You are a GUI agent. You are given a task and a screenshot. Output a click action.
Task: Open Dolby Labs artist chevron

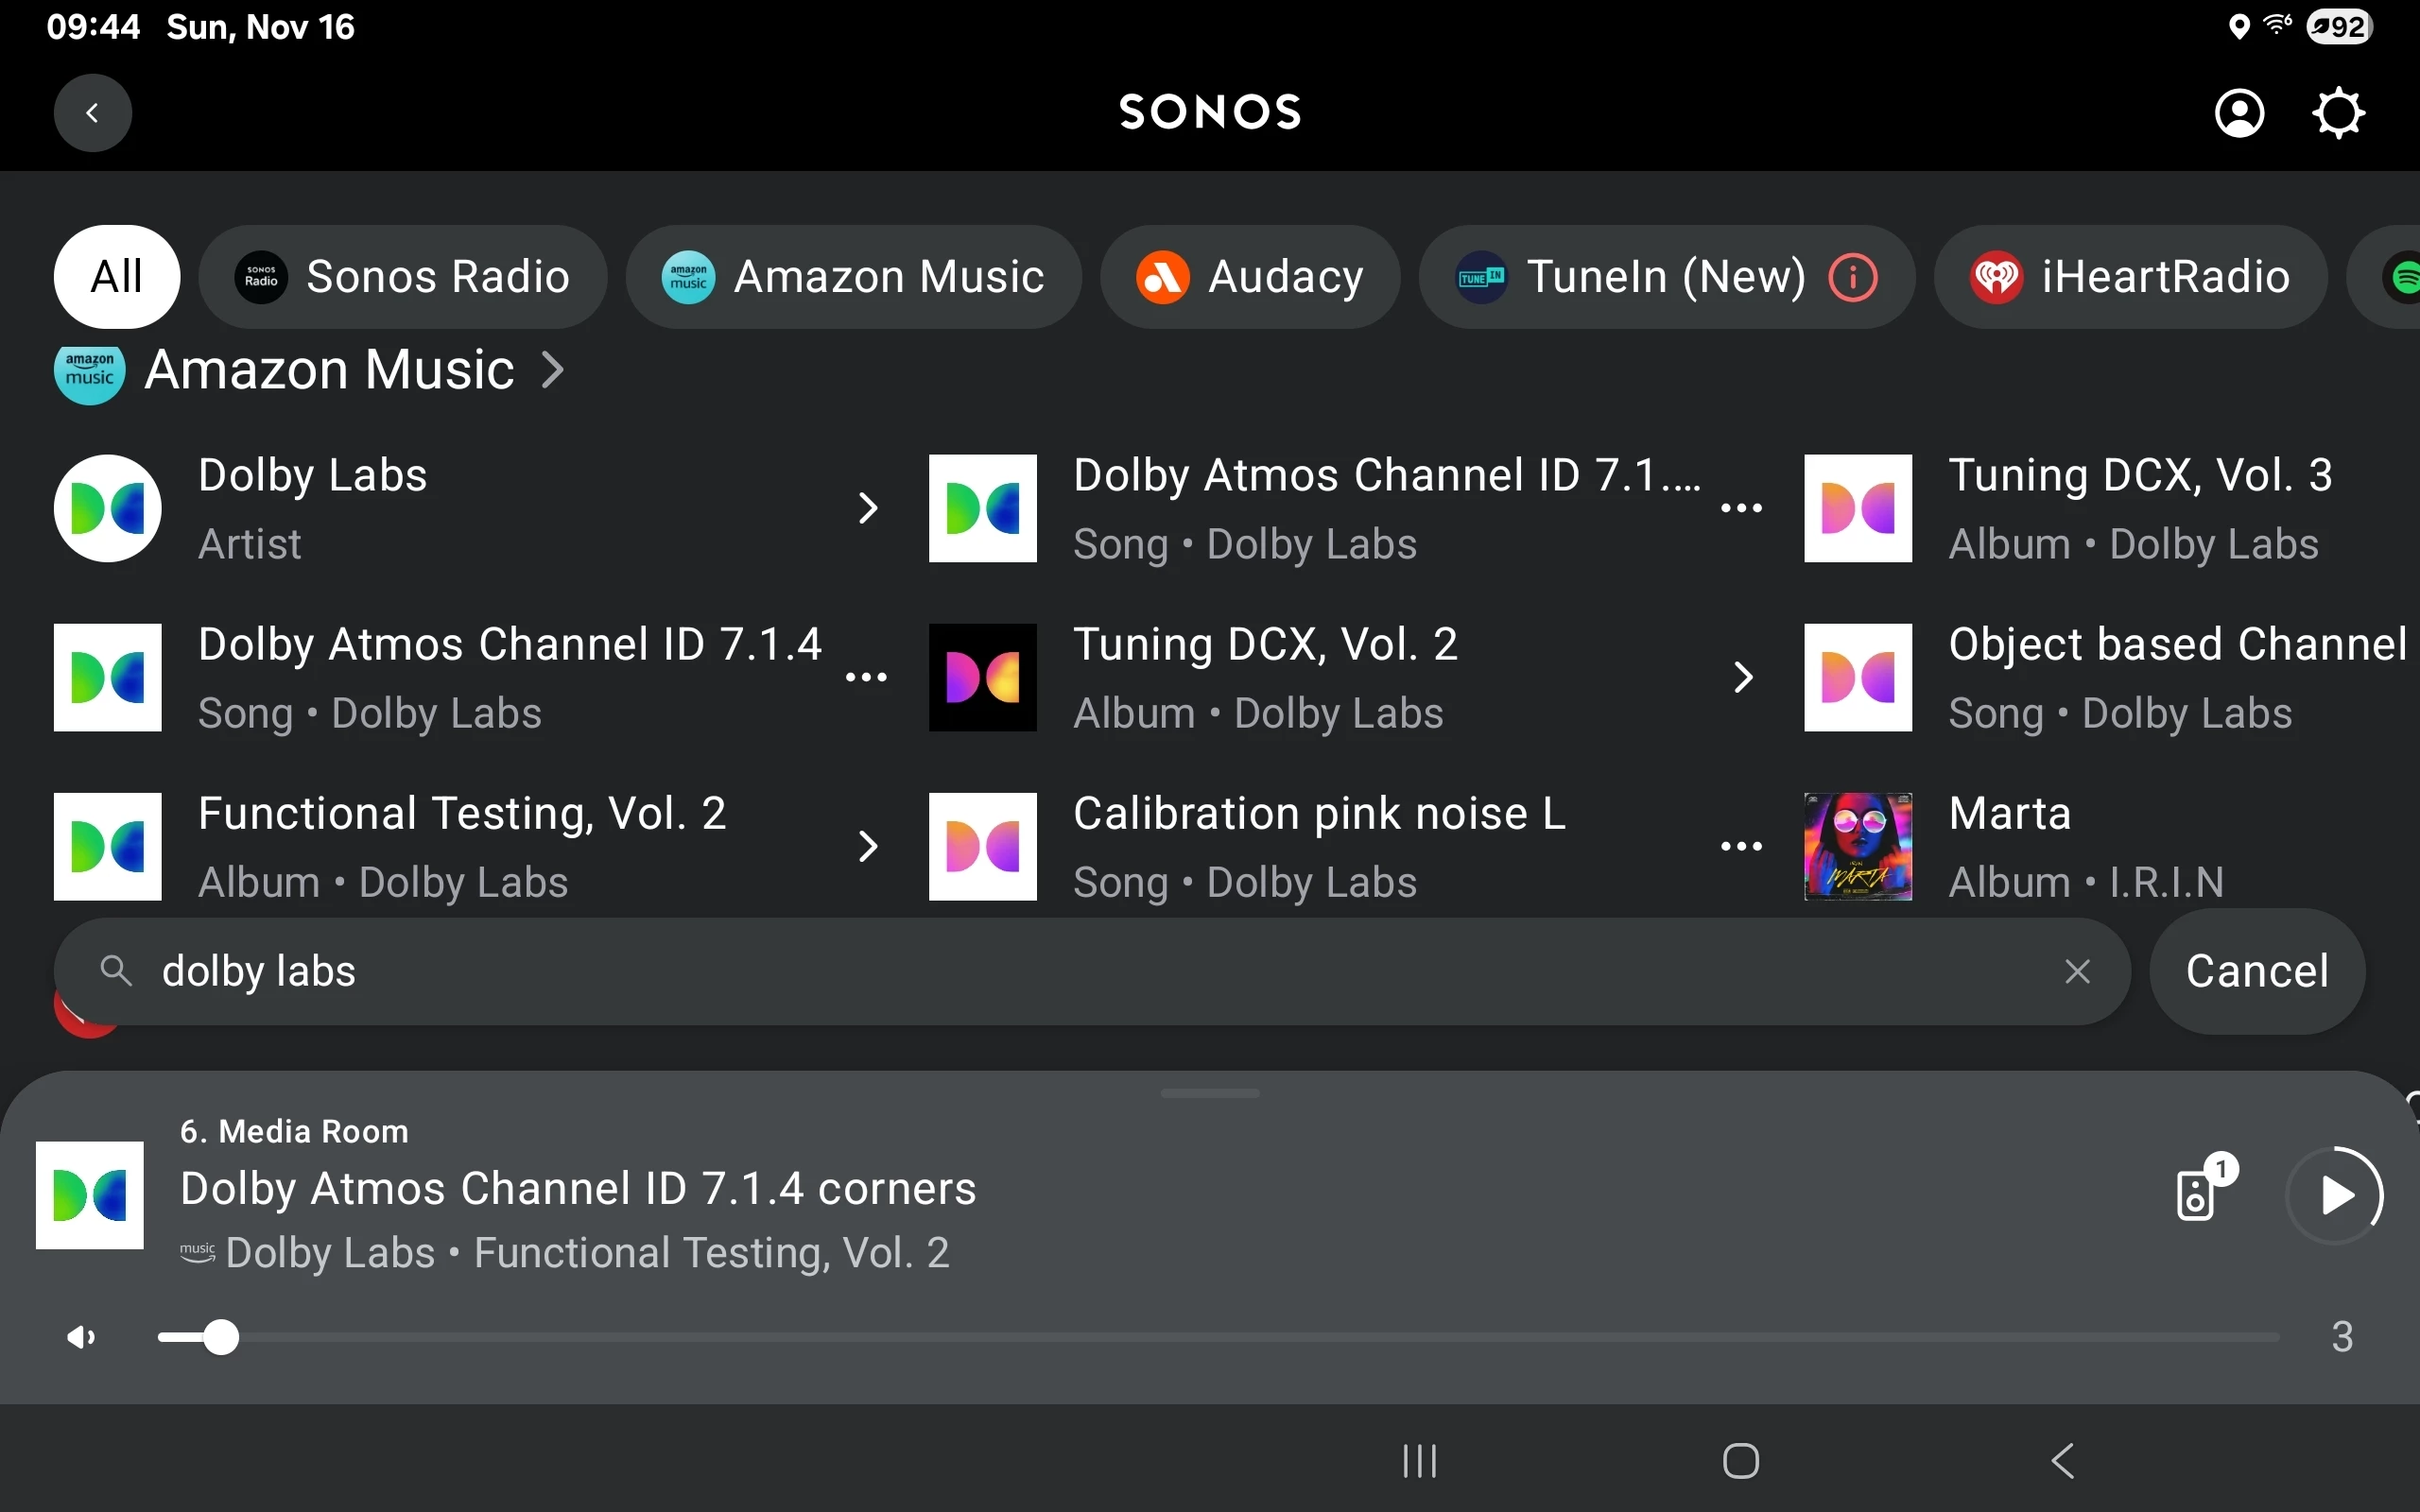pos(868,508)
